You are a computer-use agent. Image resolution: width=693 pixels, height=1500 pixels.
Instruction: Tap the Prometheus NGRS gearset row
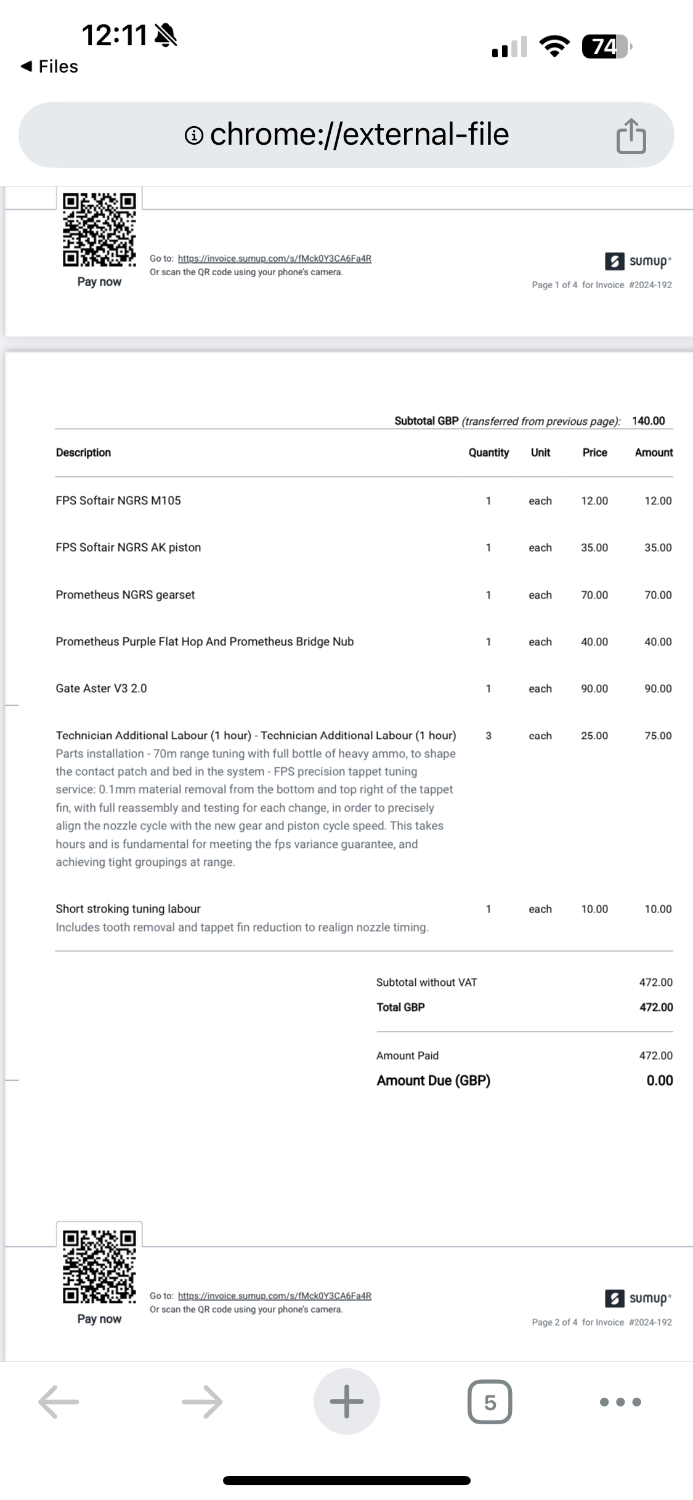pos(125,595)
